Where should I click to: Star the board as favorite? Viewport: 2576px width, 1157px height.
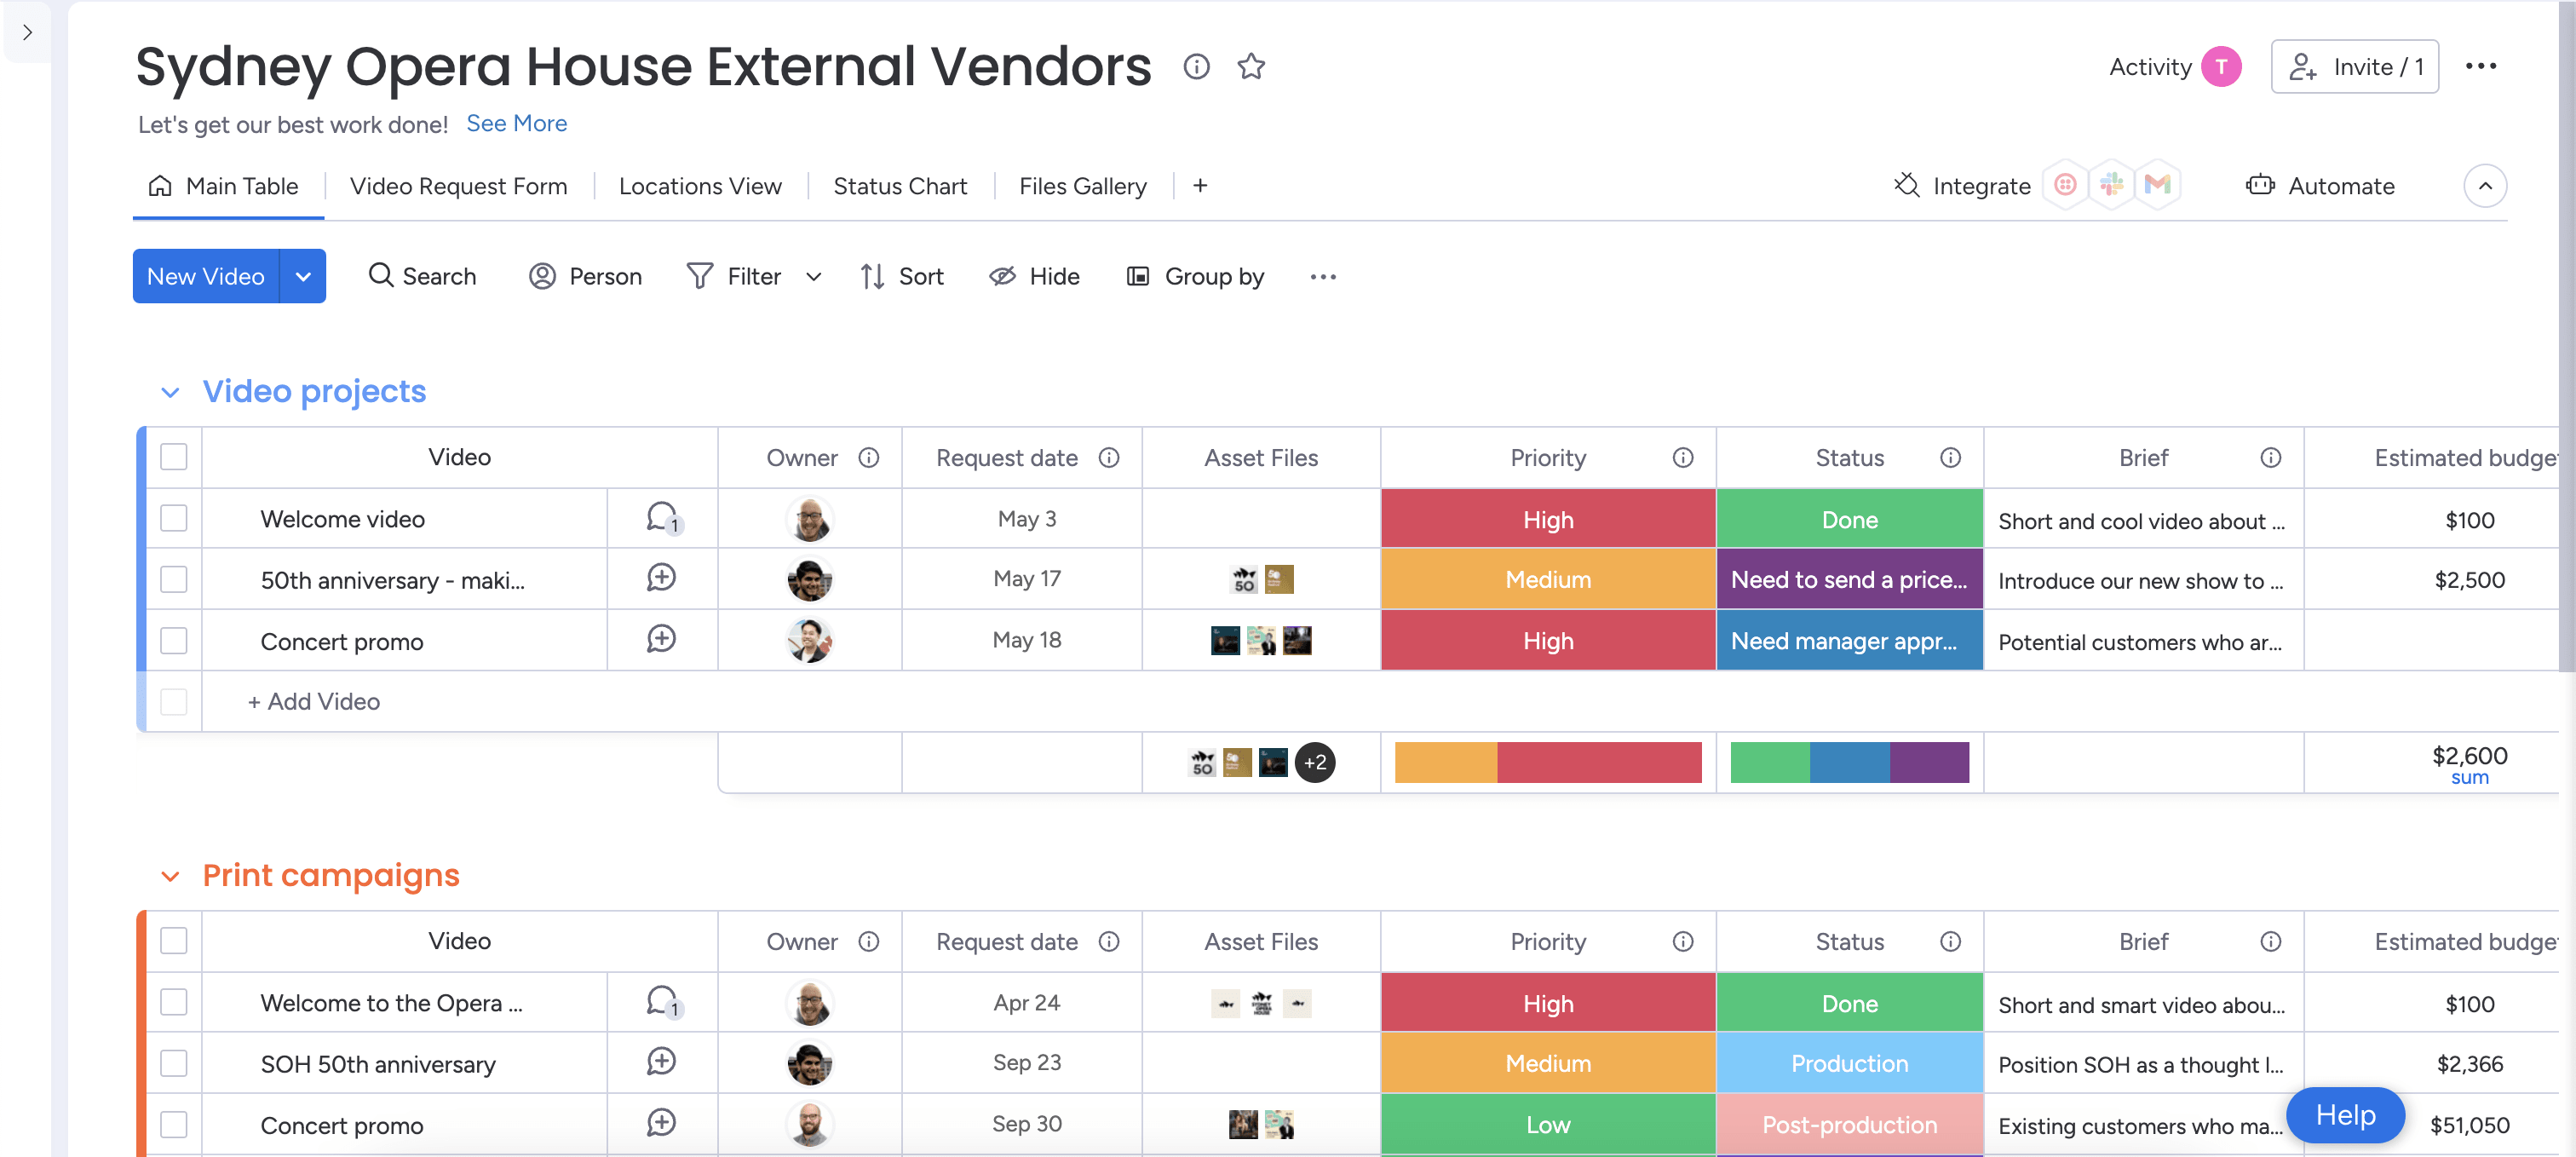click(x=1251, y=67)
